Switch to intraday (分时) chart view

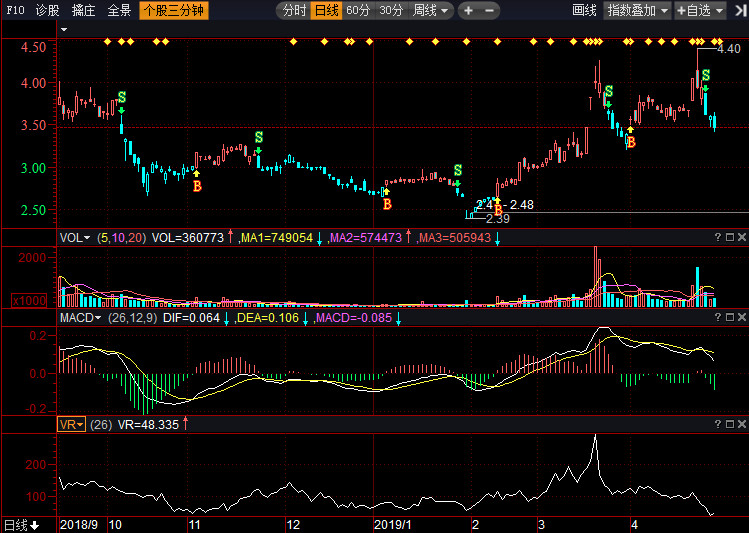(294, 11)
